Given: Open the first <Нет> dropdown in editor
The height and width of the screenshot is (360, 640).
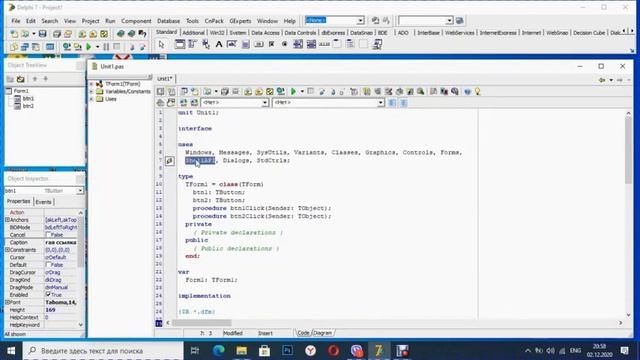Looking at the screenshot, I should click(x=264, y=102).
